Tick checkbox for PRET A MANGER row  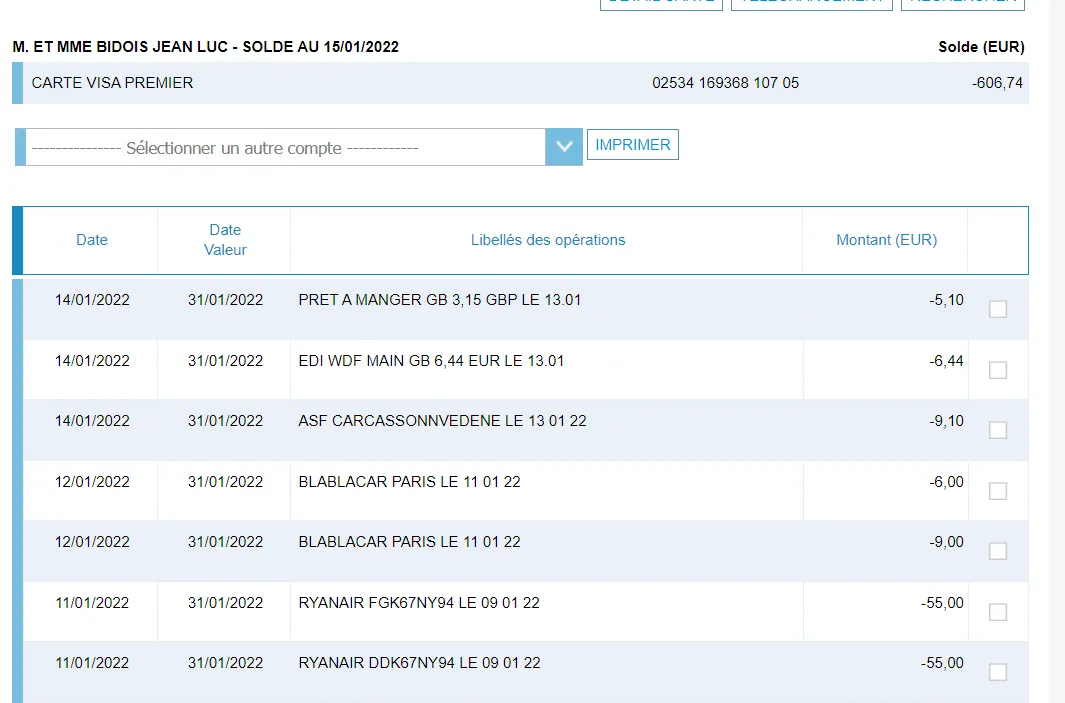(x=998, y=309)
